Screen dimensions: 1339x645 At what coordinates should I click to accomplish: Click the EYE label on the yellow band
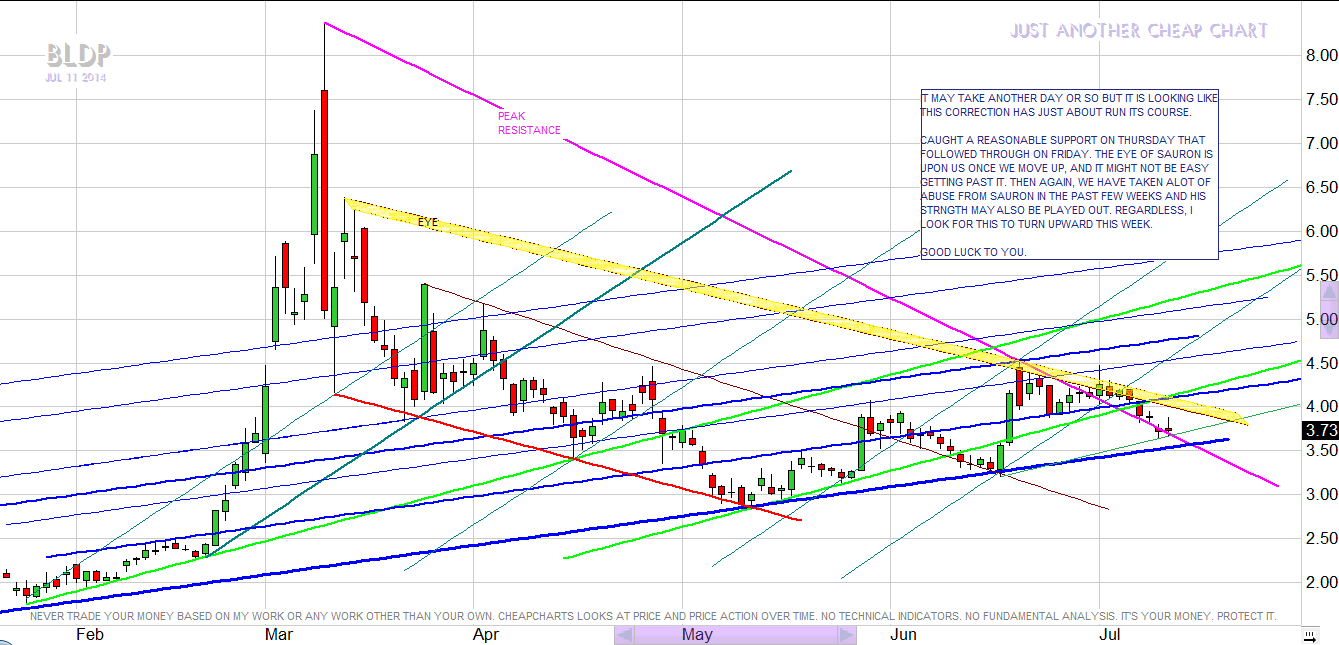tap(428, 221)
